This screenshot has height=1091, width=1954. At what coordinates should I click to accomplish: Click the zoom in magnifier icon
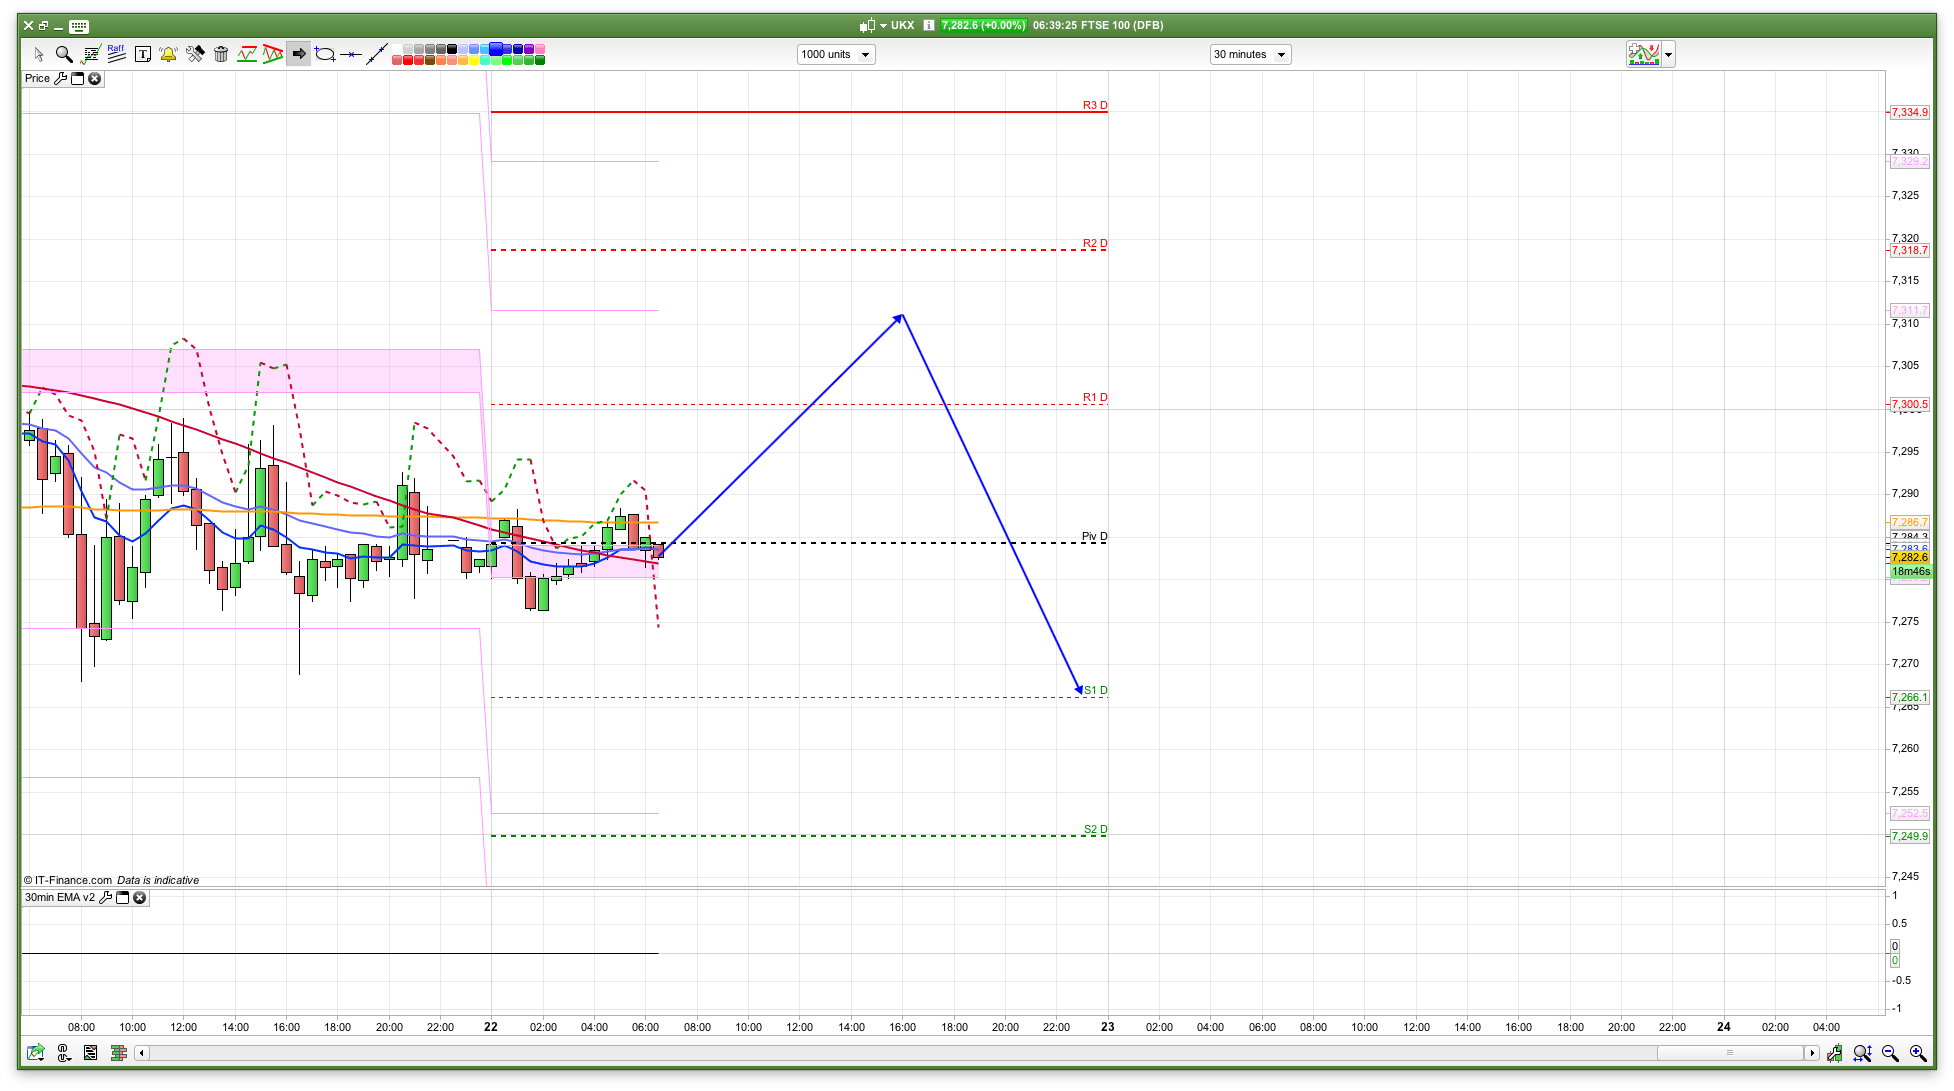(1918, 1053)
